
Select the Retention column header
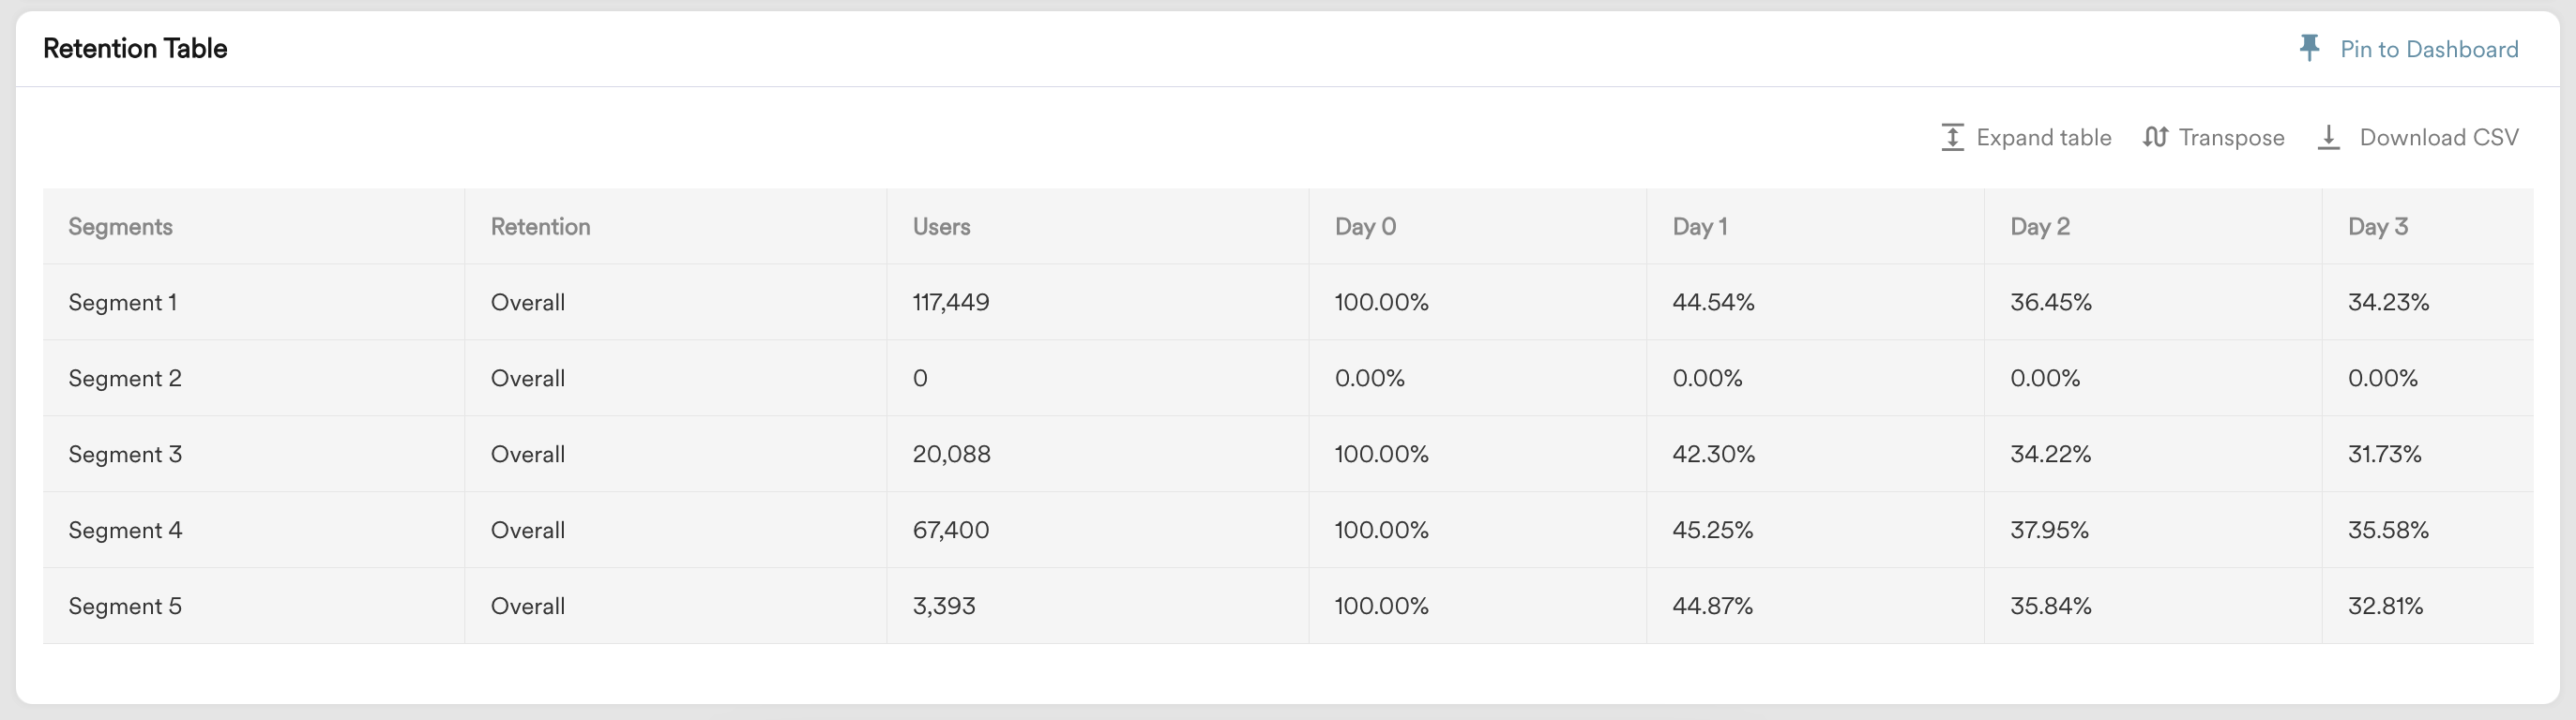click(540, 227)
